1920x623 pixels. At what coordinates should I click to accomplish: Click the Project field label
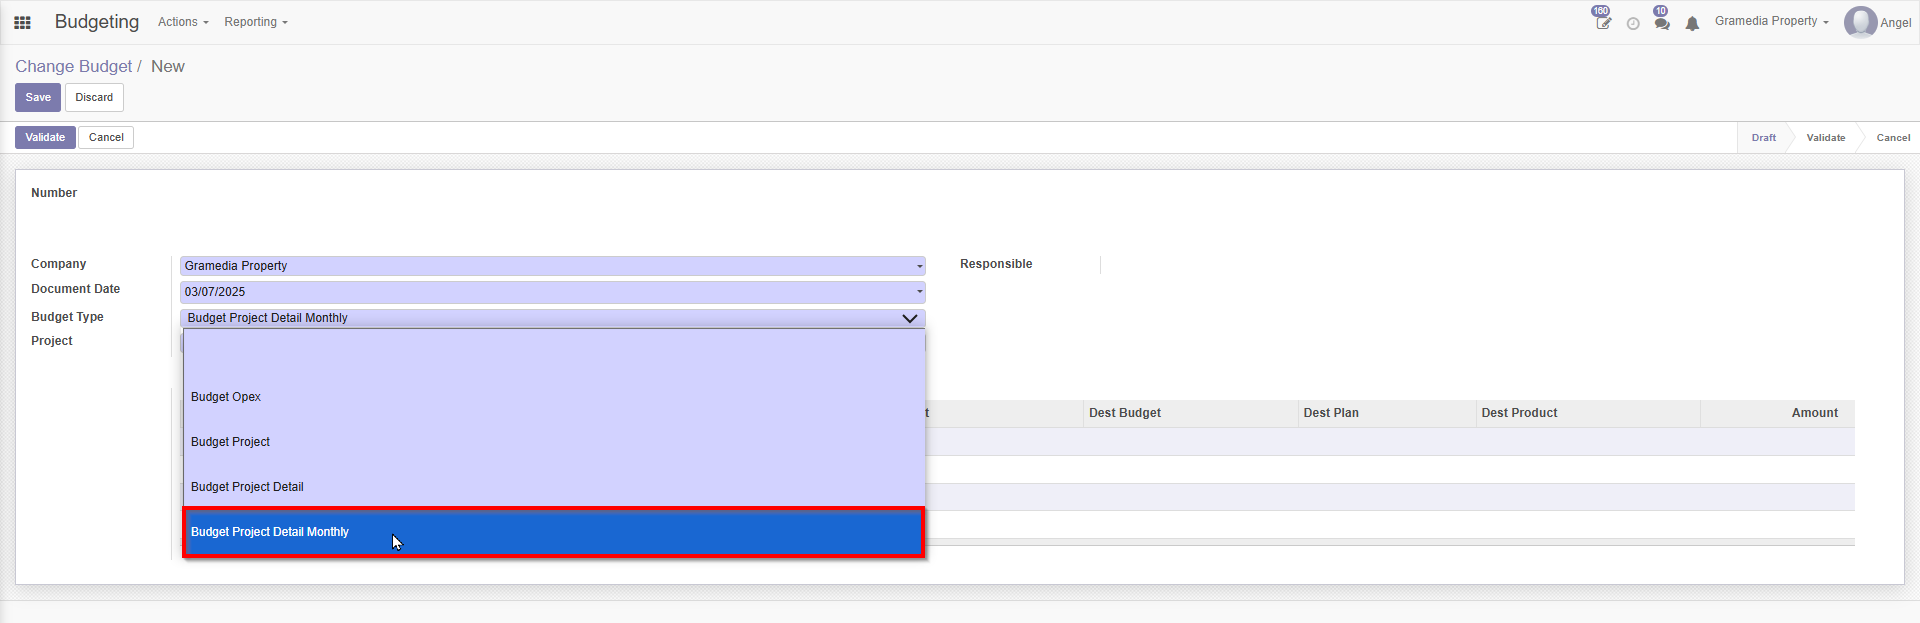(x=52, y=341)
